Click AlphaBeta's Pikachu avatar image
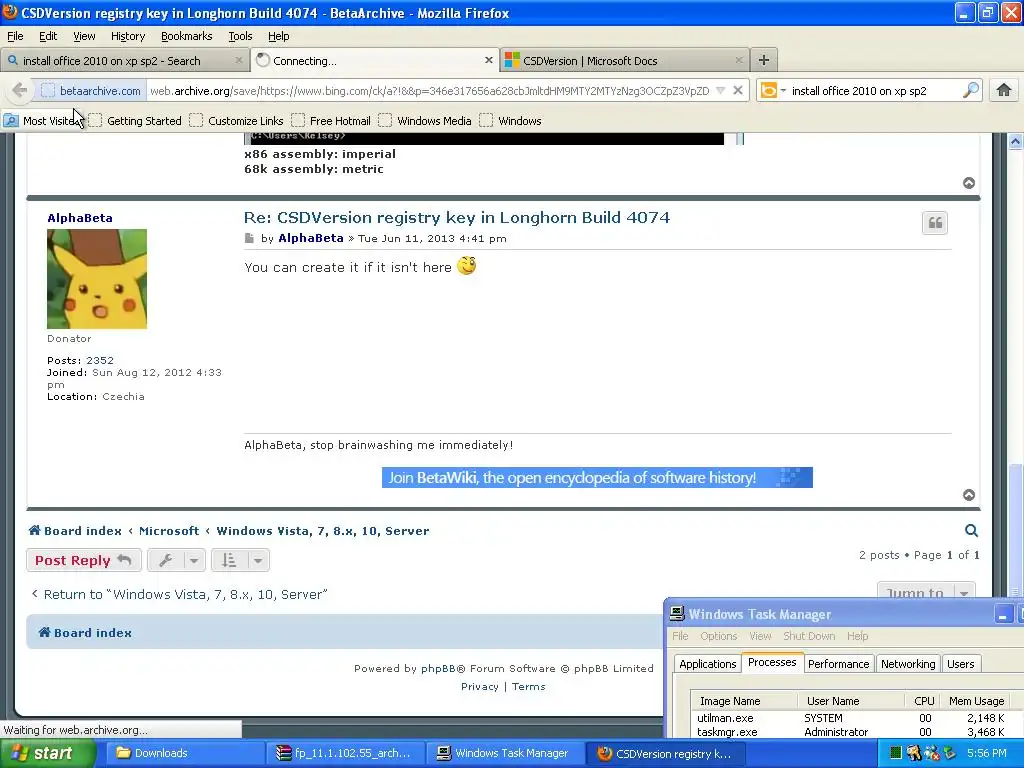Viewport: 1024px width, 768px height. (x=97, y=279)
